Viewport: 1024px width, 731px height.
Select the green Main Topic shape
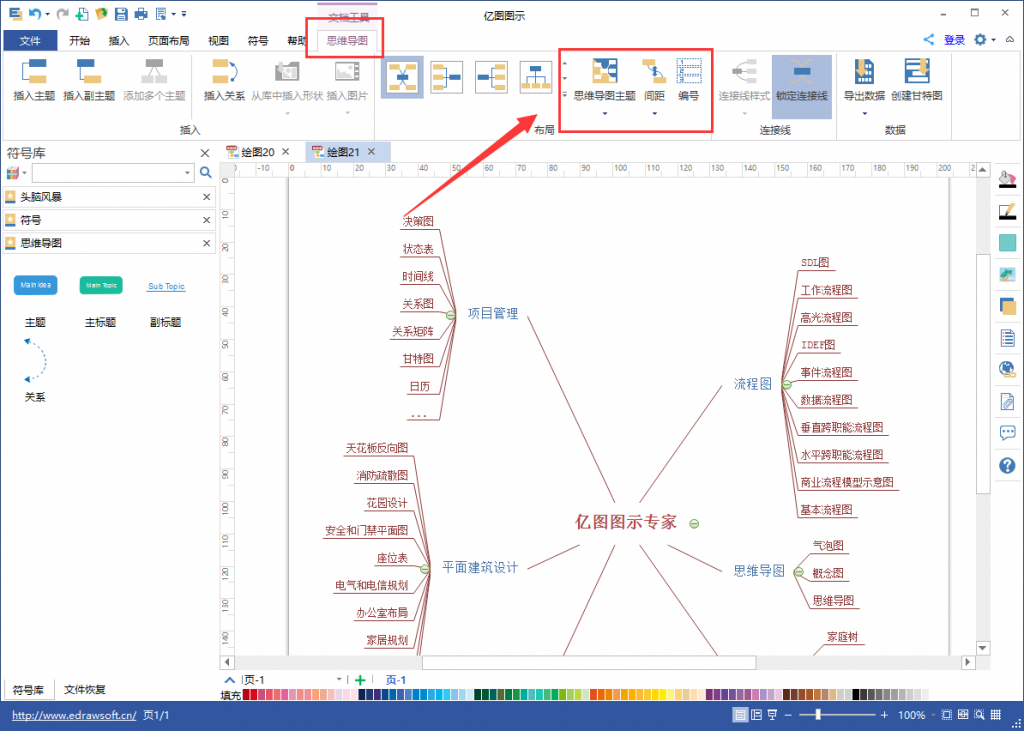101,285
